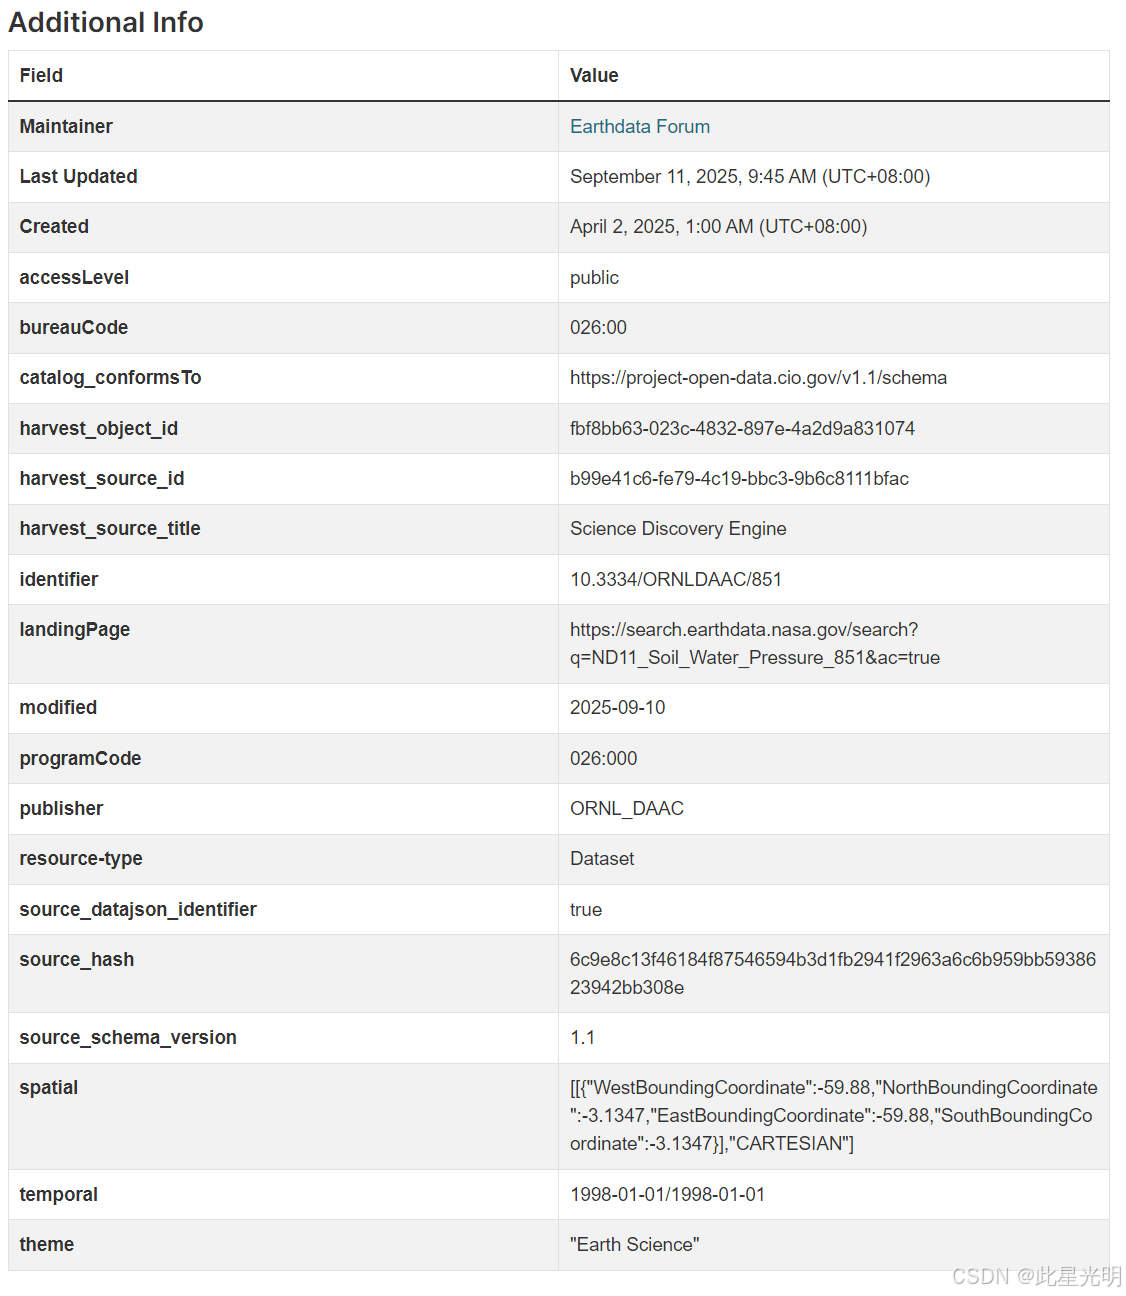Select the Last Updated timestamp
This screenshot has height=1296, width=1126.
click(x=750, y=177)
